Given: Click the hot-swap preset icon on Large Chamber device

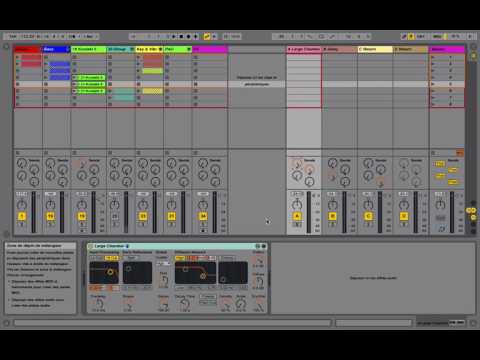Looking at the screenshot, I should pyautogui.click(x=258, y=246).
